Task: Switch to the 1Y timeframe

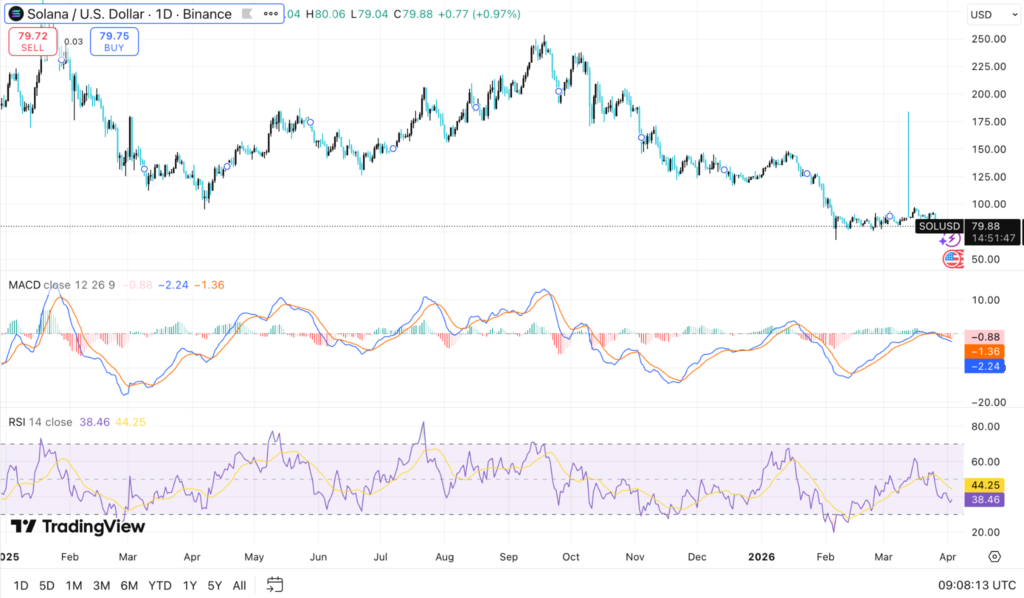Action: (x=189, y=585)
